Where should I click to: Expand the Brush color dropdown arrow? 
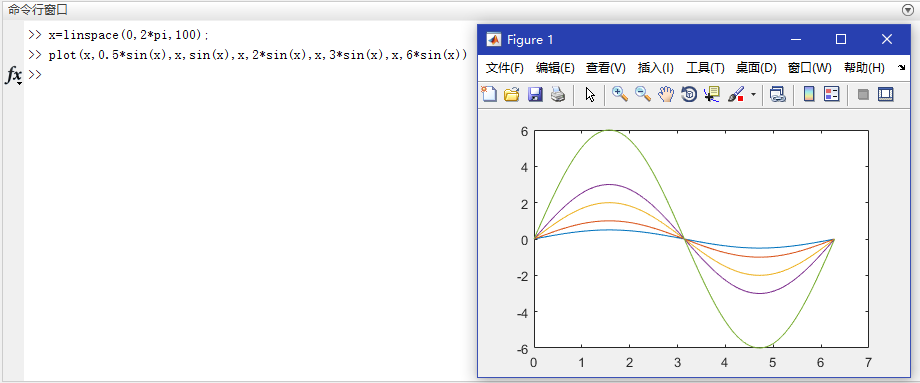(x=753, y=94)
